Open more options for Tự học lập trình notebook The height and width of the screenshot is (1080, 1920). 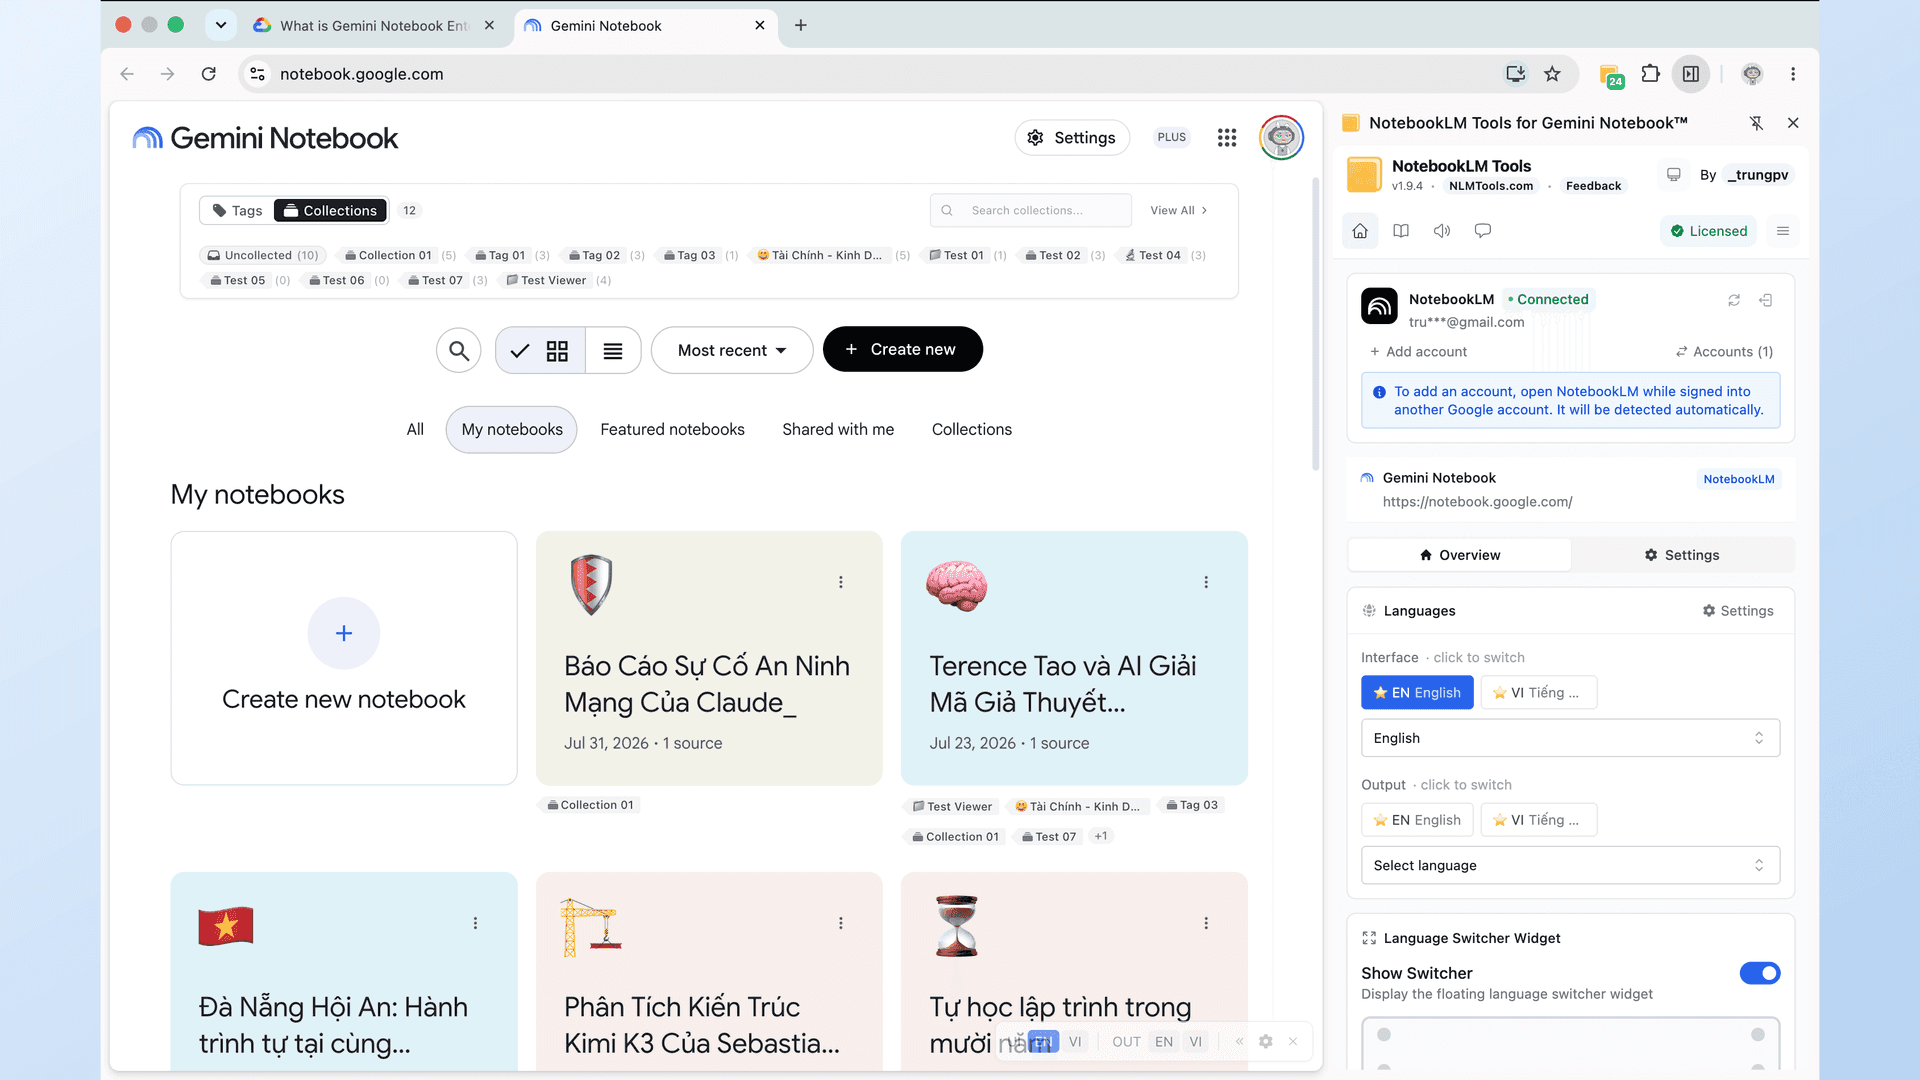click(x=1206, y=923)
